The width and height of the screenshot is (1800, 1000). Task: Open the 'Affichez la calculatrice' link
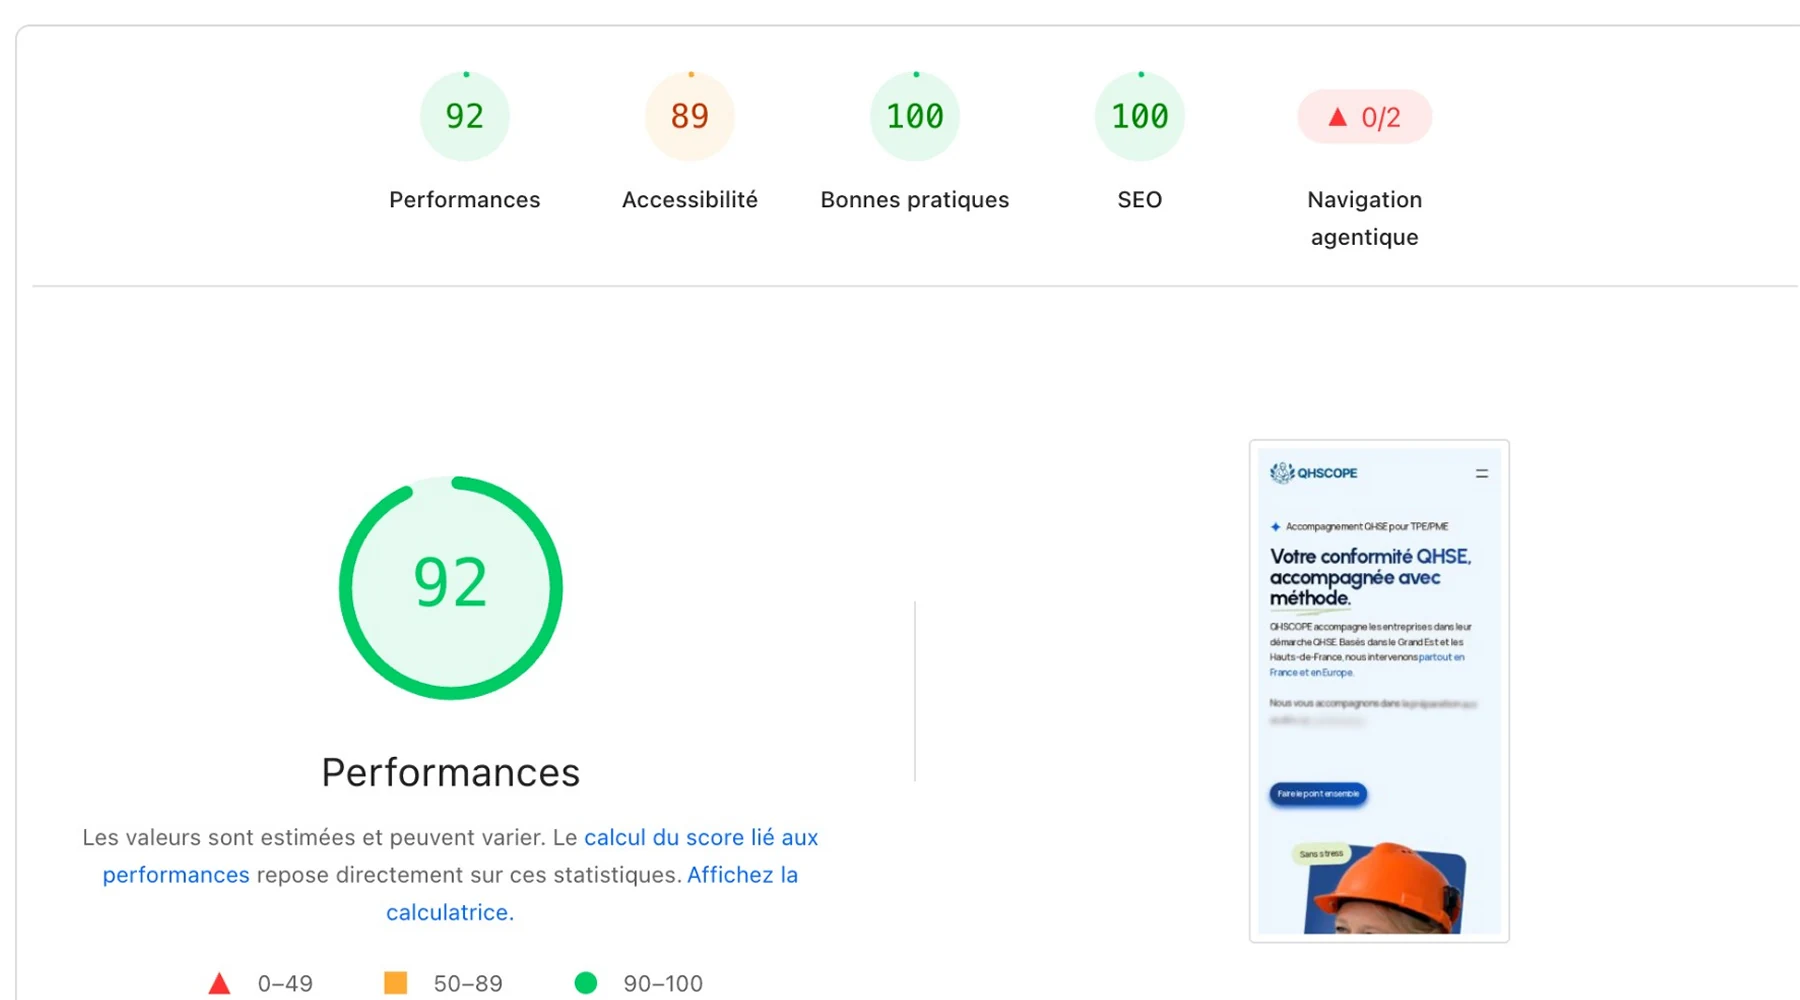[592, 893]
